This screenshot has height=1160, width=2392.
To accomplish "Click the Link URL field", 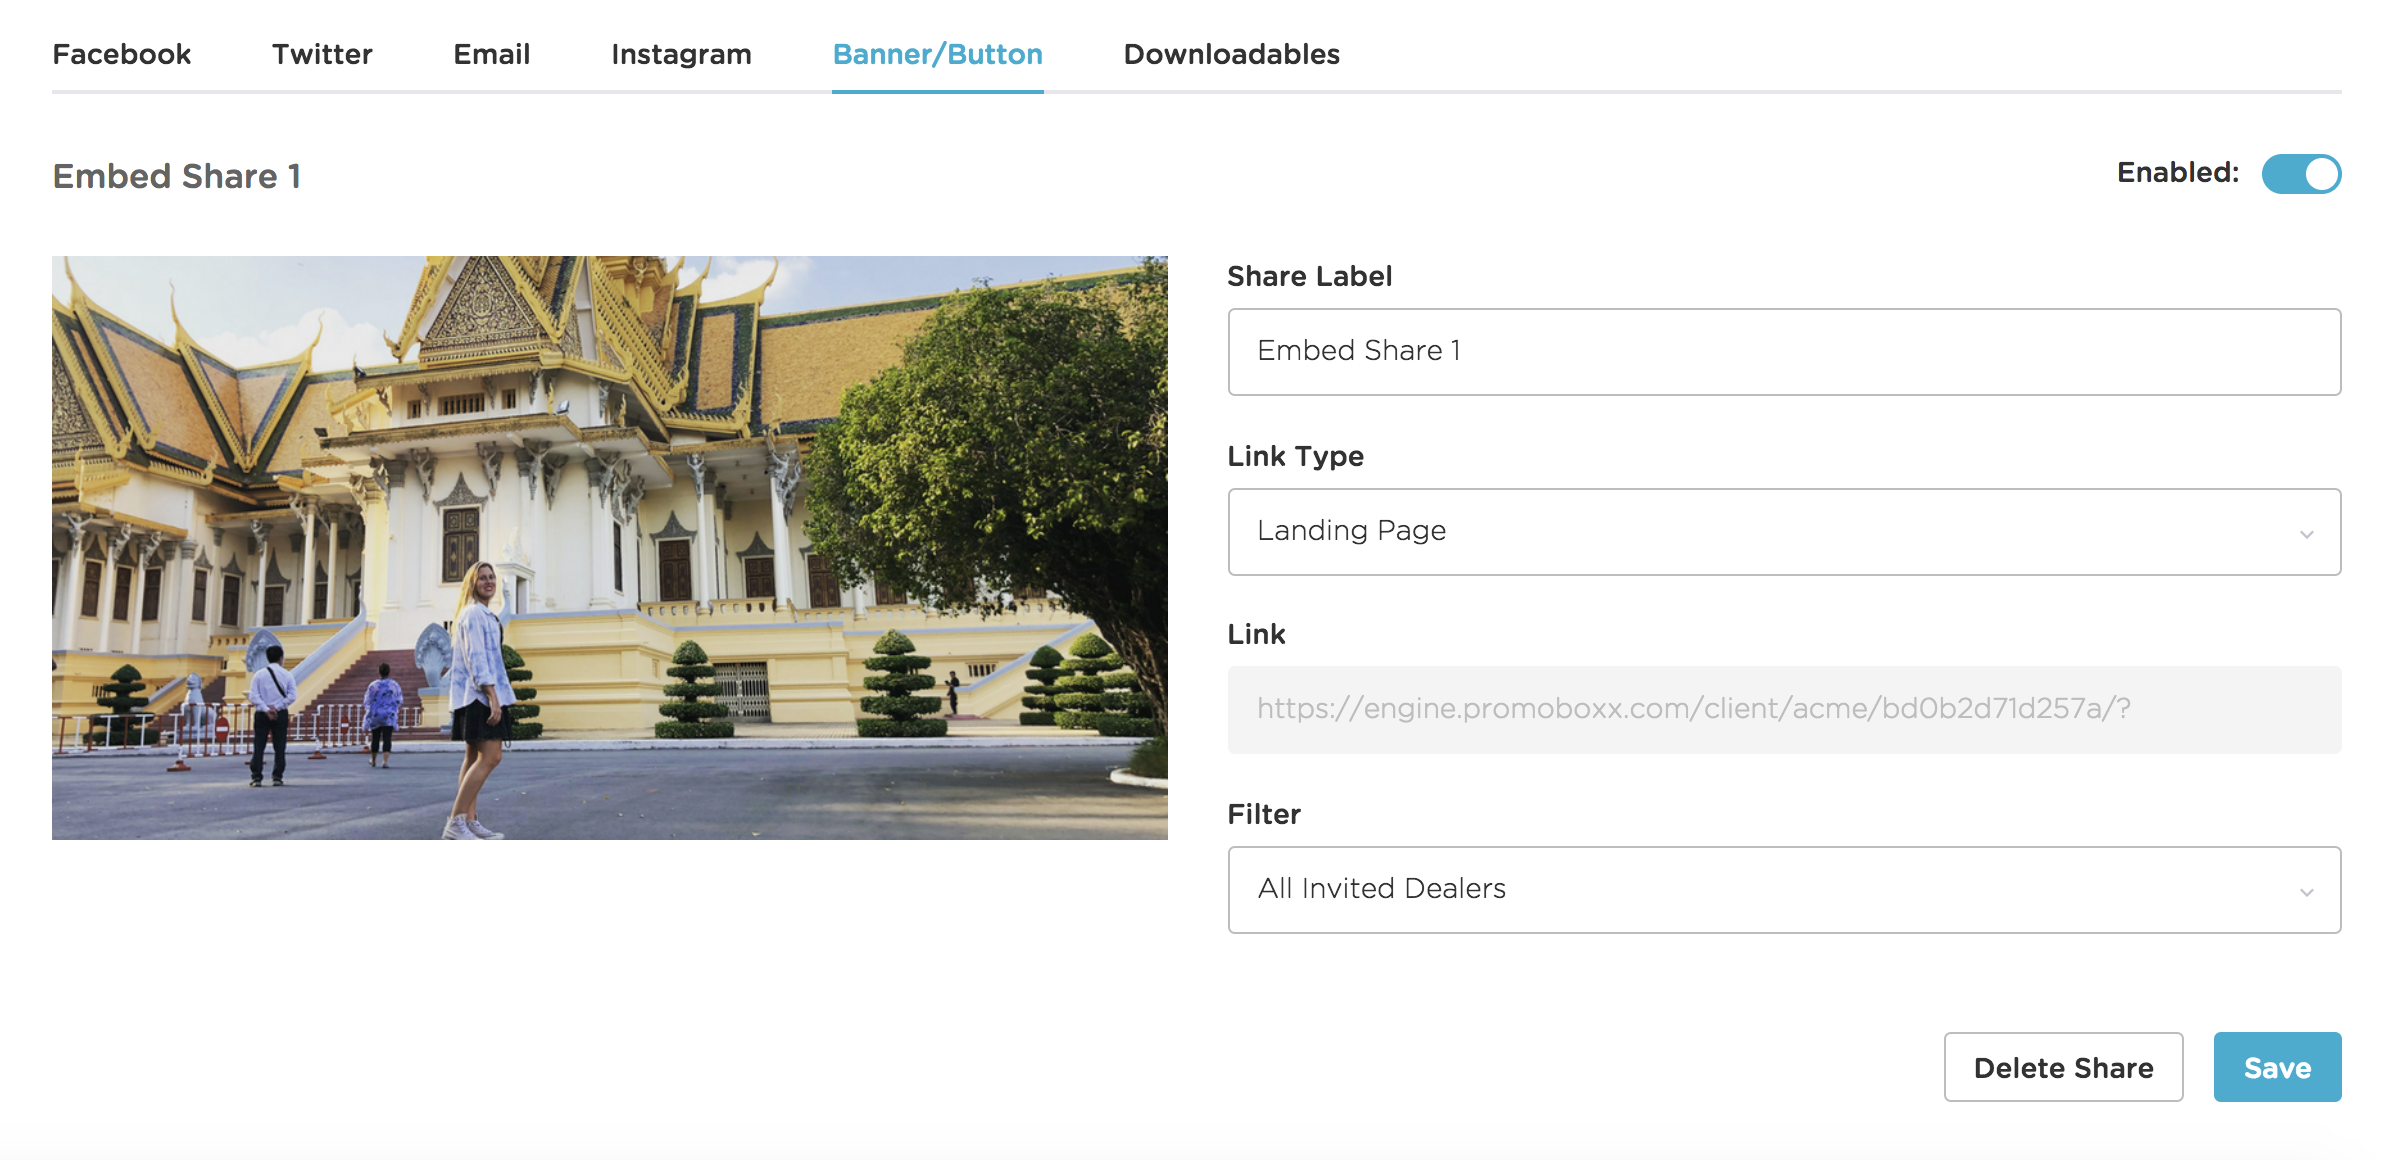I will (1784, 710).
